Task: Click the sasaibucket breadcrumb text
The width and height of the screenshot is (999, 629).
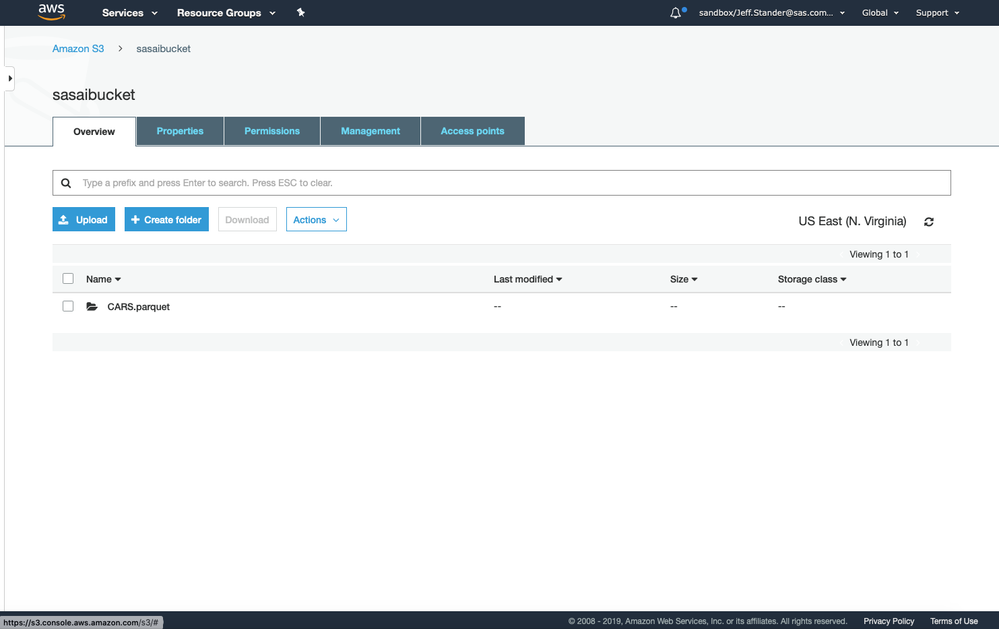Action: click(163, 48)
